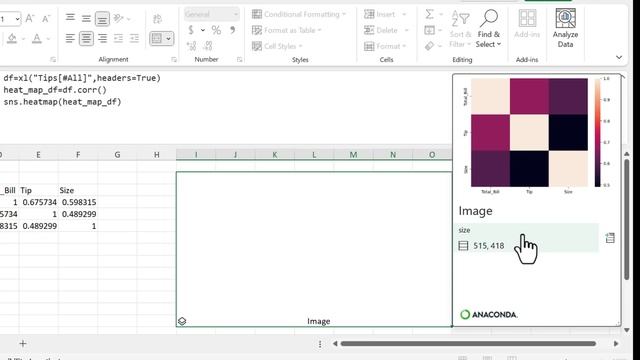Click horizontal scrollbar right arrow
Screen dimensions: 640x360
[x=616, y=344]
